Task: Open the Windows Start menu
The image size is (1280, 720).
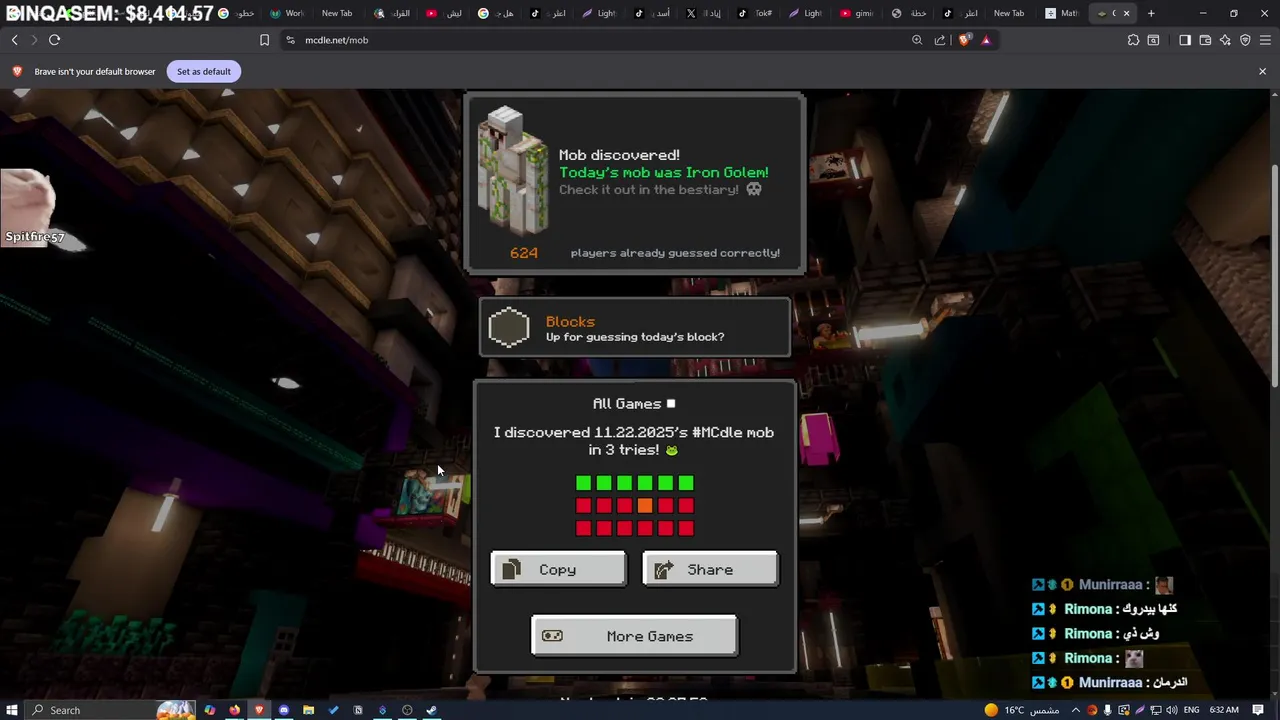Action: point(12,710)
